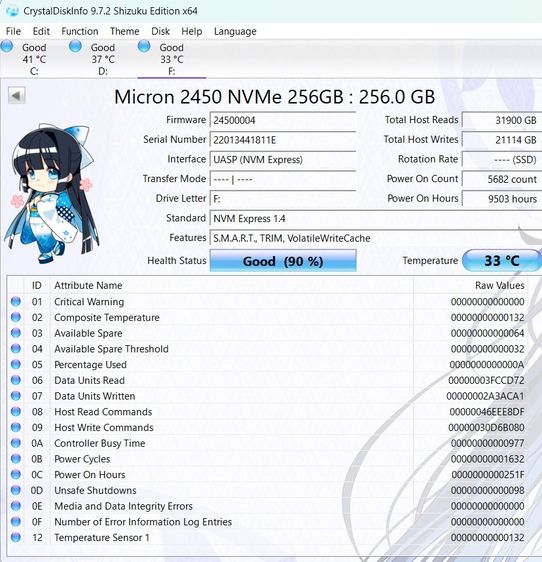Screen dimensions: 542x562
Task: Click the Shizuku character image
Action: pyautogui.click(x=51, y=194)
